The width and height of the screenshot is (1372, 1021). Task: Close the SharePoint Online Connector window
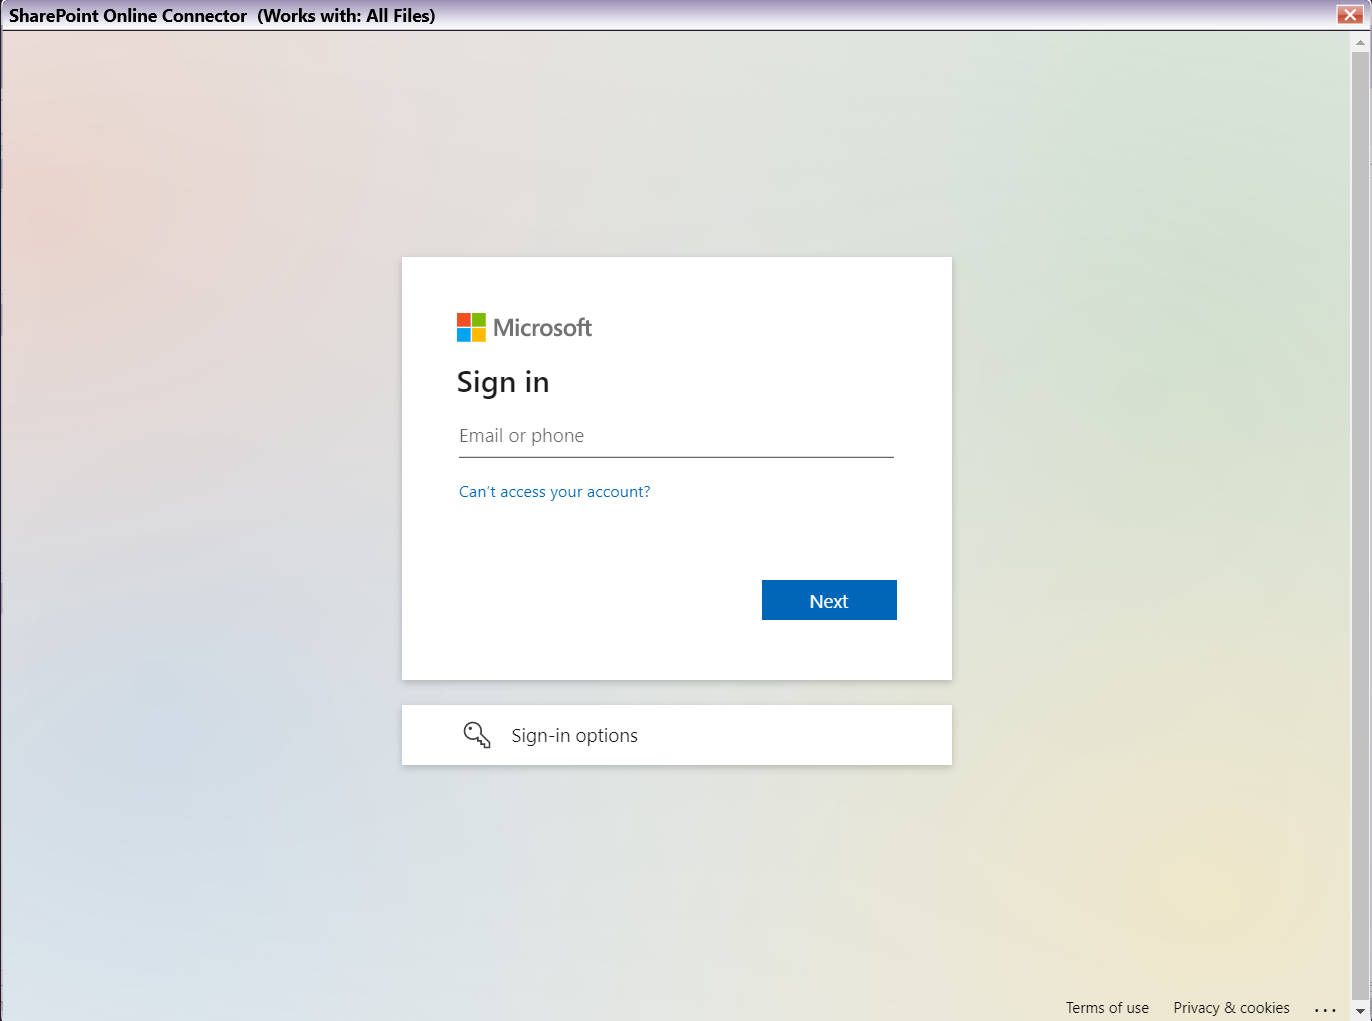click(1349, 14)
